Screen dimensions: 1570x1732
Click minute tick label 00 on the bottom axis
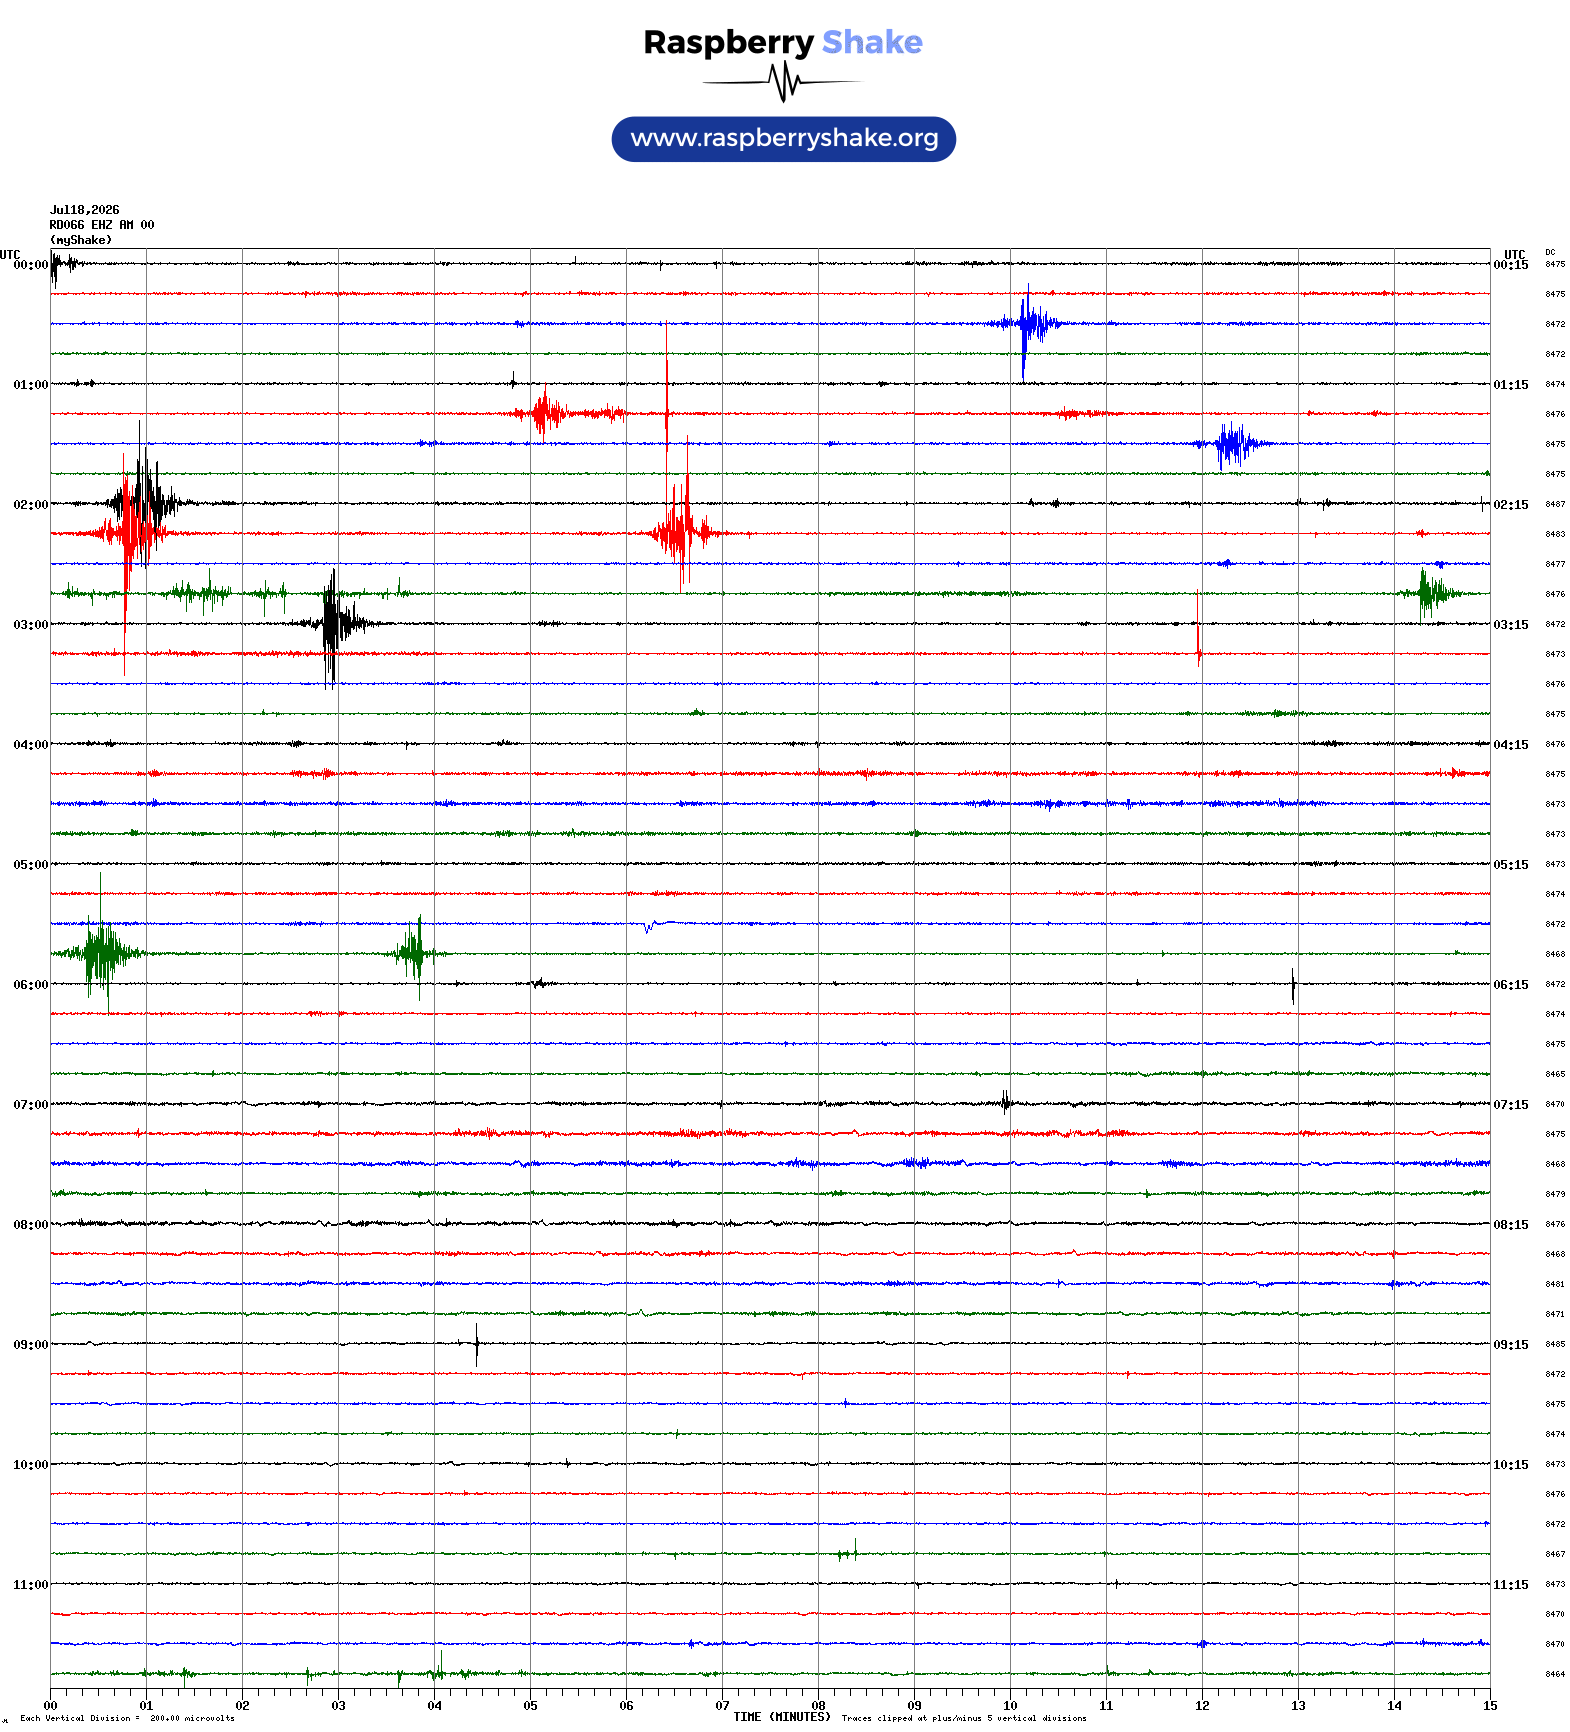click(x=51, y=1706)
